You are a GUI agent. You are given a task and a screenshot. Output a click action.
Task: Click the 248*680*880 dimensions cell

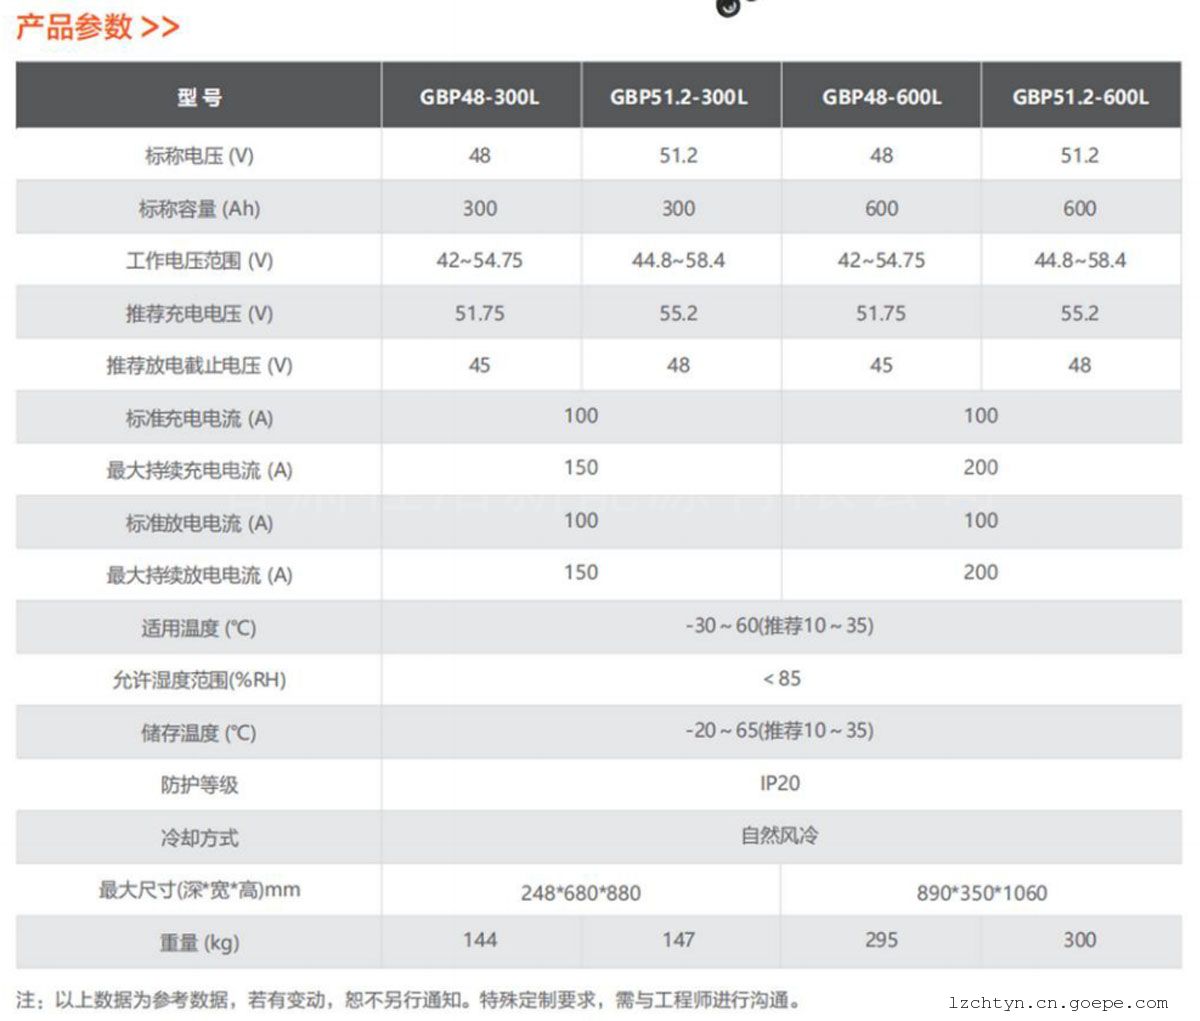[x=580, y=893]
